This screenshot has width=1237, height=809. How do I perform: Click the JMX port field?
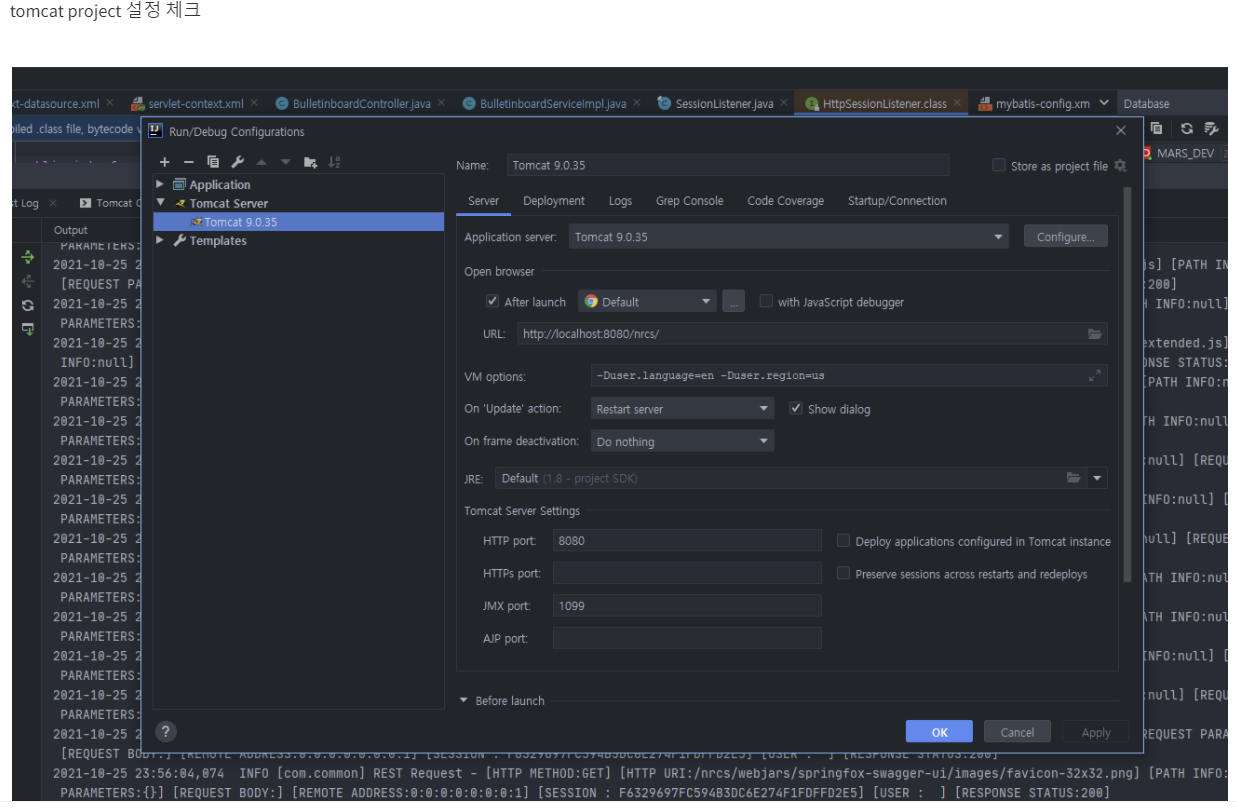pyautogui.click(x=687, y=605)
